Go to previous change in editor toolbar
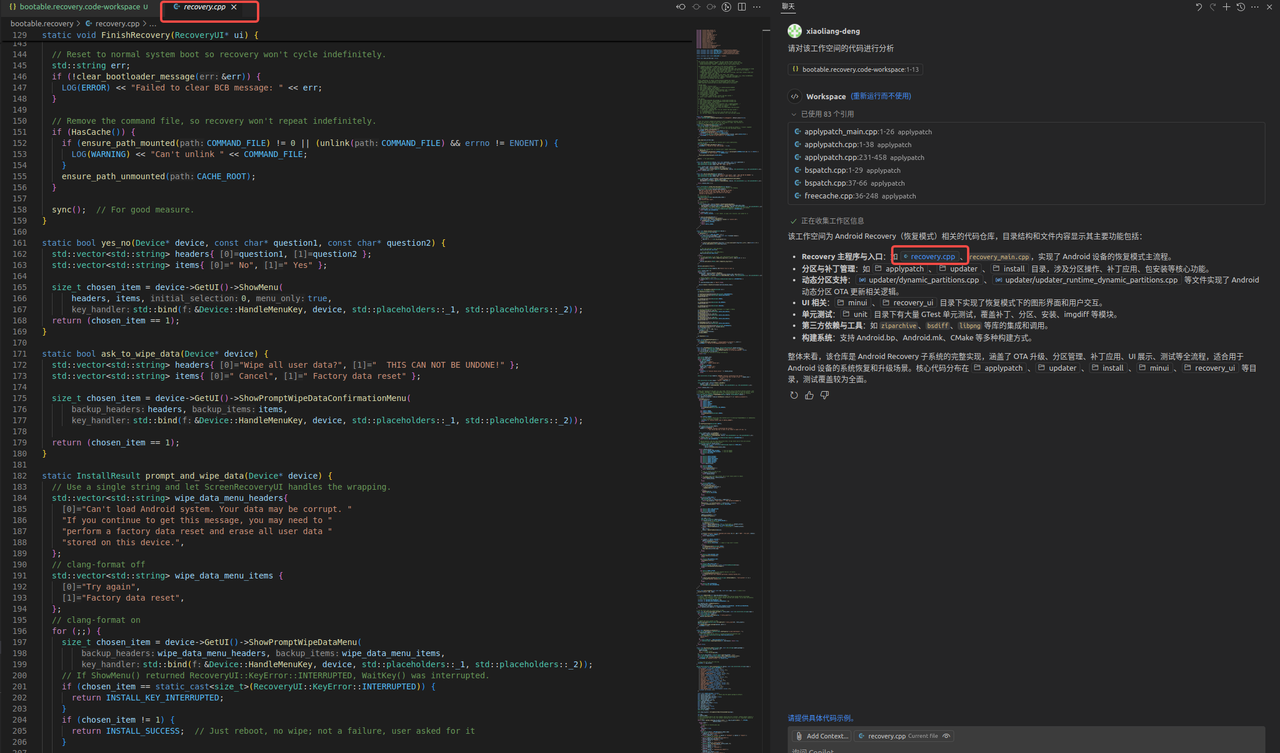 (x=681, y=7)
